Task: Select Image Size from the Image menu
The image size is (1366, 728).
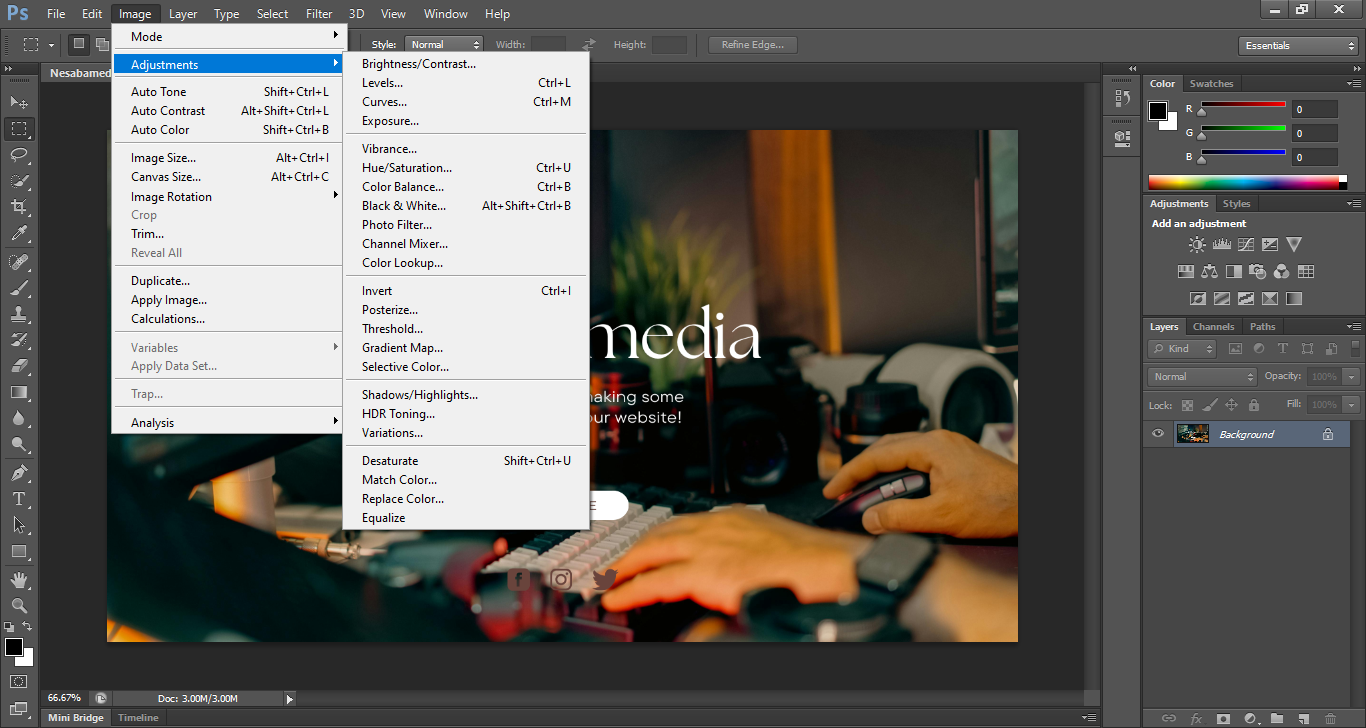Action: (x=163, y=158)
